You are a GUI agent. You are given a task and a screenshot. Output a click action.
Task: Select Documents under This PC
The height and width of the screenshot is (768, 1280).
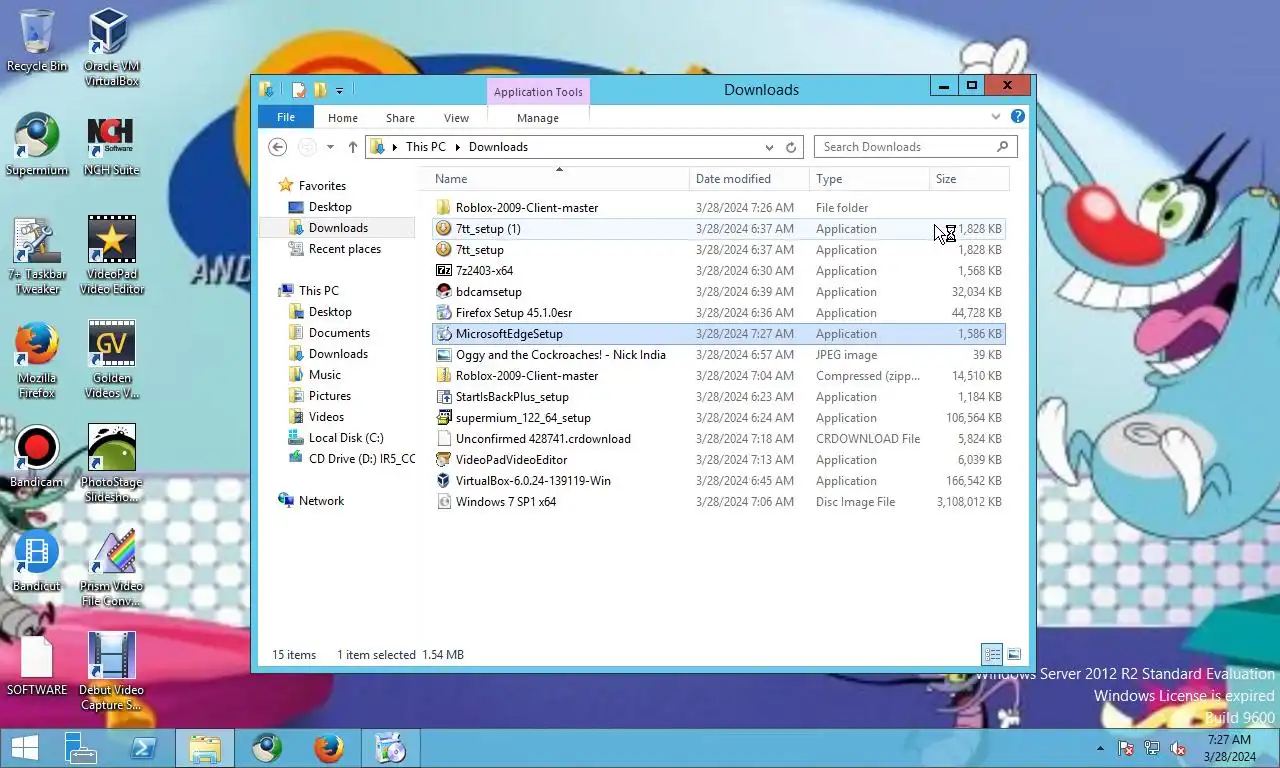tap(339, 333)
